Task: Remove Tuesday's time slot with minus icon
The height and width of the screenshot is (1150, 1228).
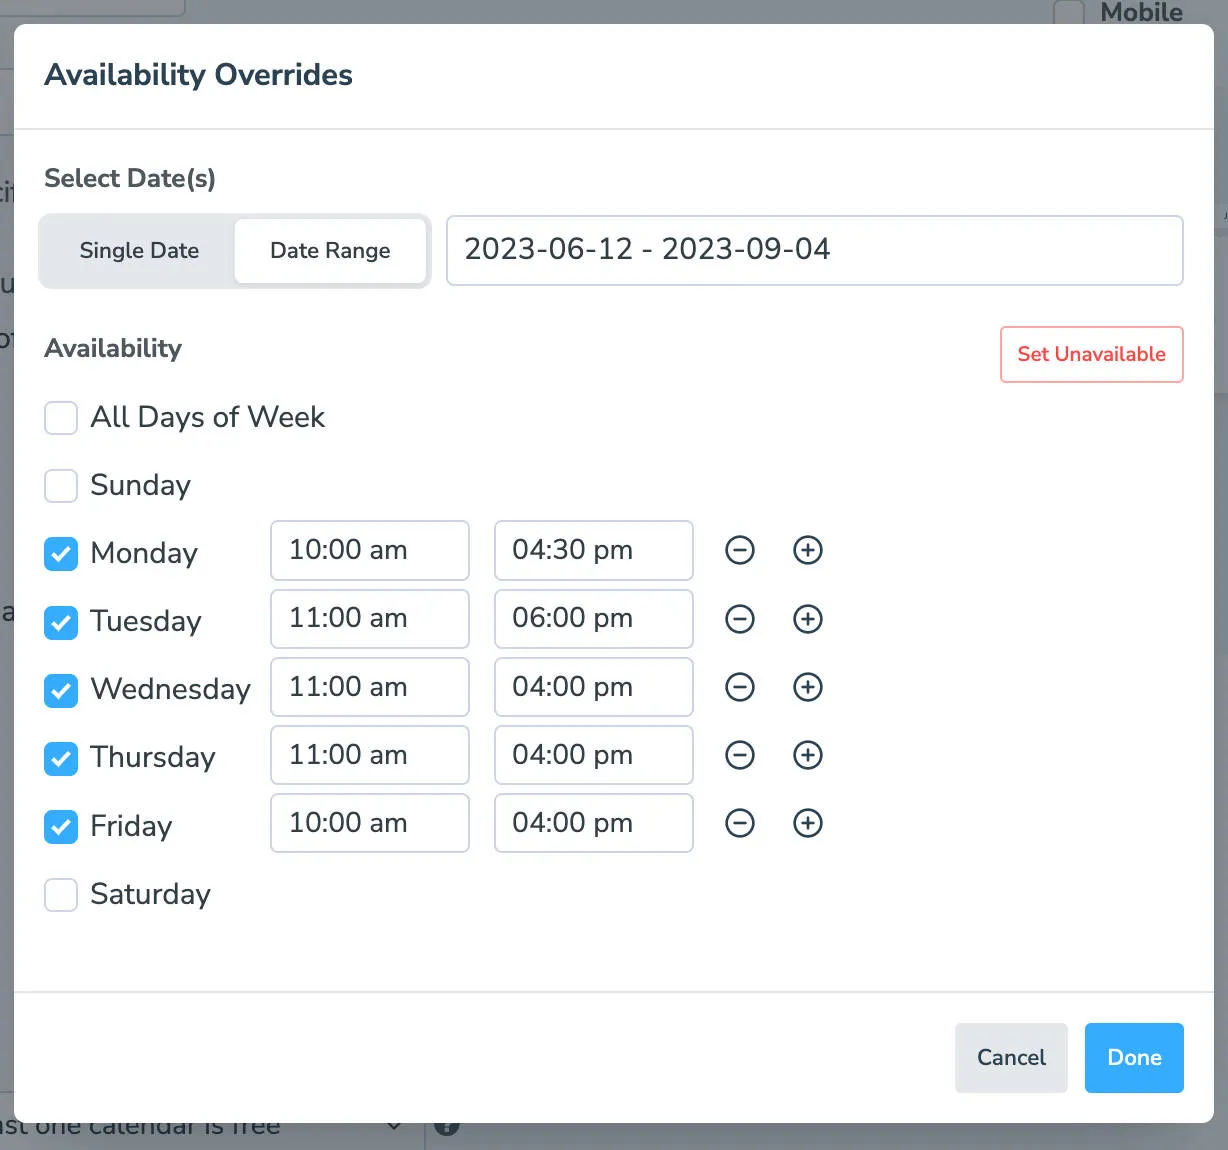Action: 740,619
